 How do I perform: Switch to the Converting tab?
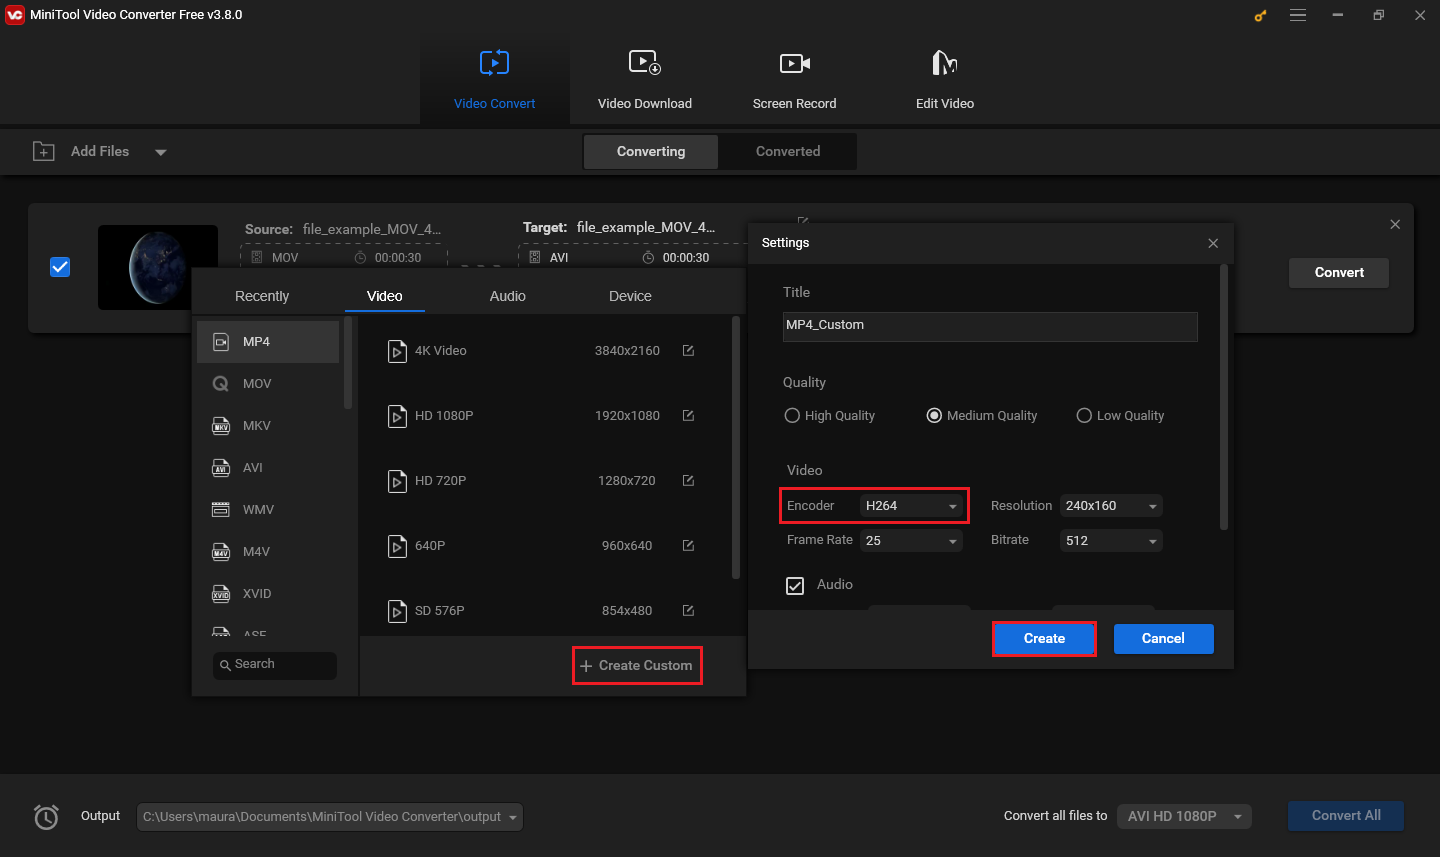[651, 151]
